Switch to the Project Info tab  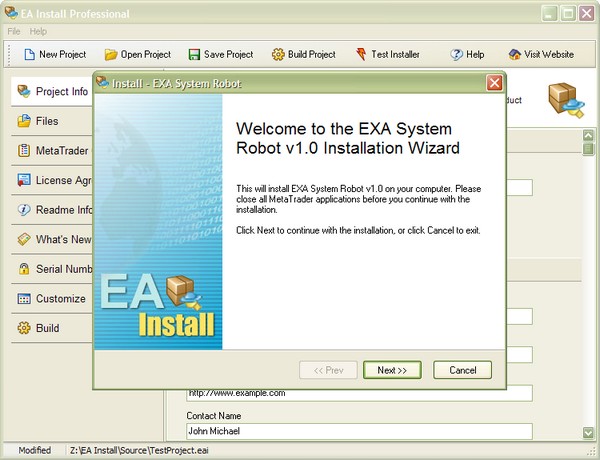52,91
